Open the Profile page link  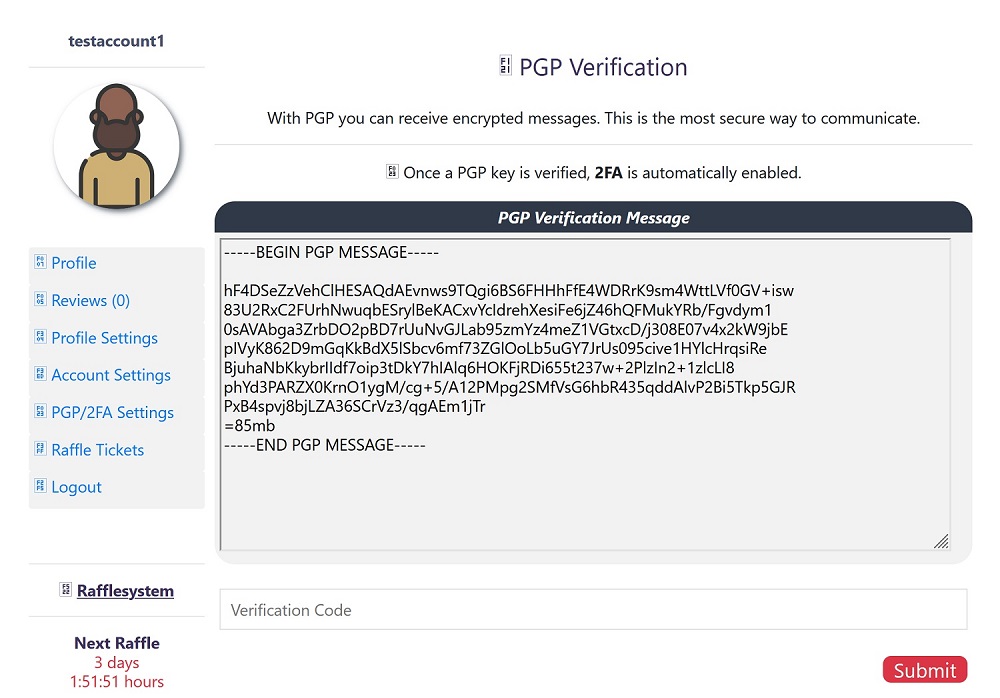click(x=73, y=262)
